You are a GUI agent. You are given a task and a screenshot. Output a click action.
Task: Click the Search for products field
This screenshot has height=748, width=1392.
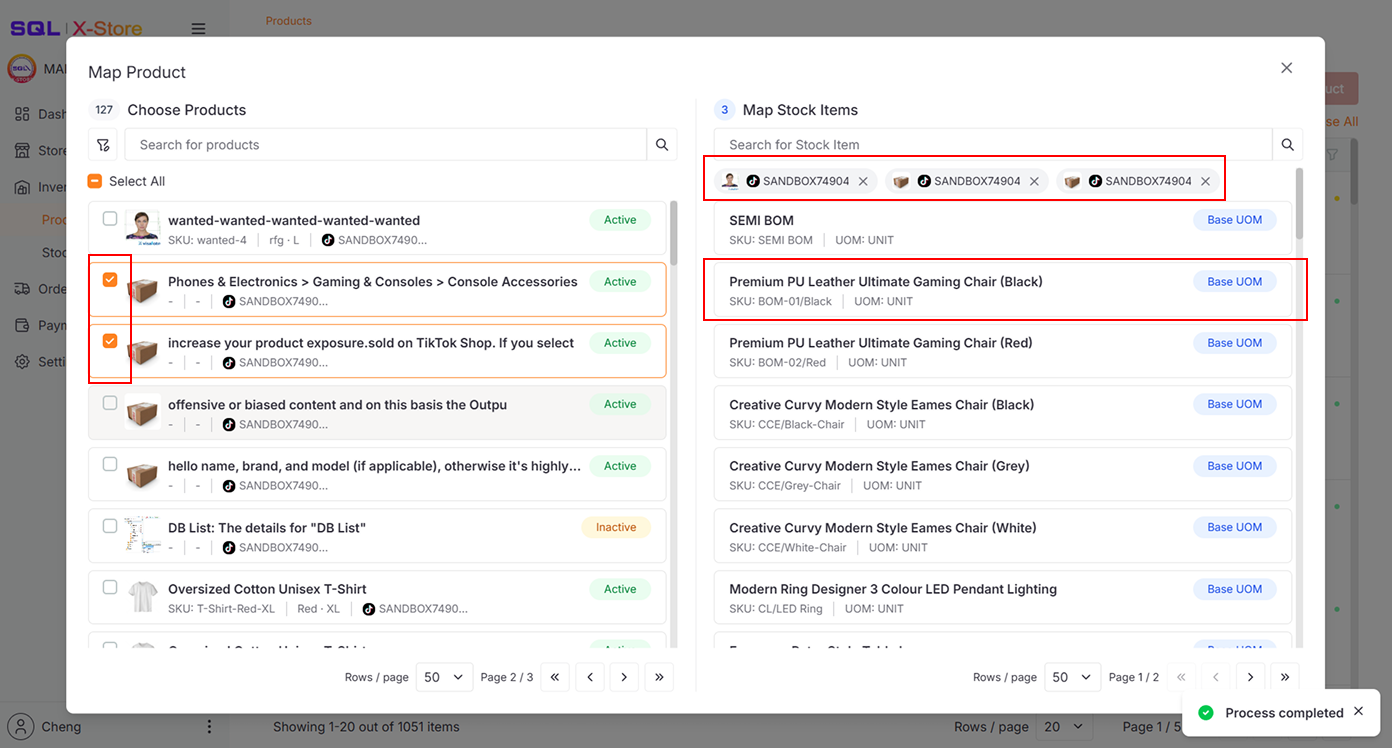pyautogui.click(x=385, y=145)
